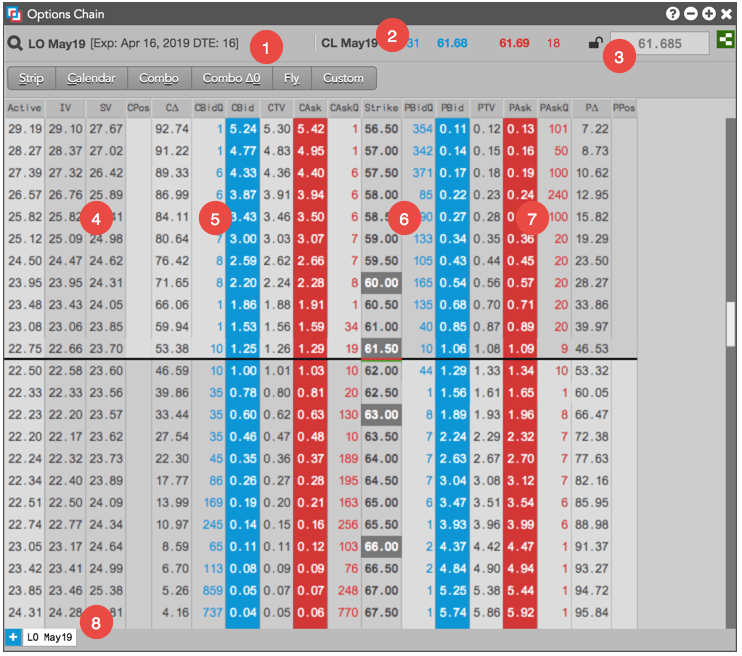
Task: Click the IV column header
Action: click(x=65, y=108)
